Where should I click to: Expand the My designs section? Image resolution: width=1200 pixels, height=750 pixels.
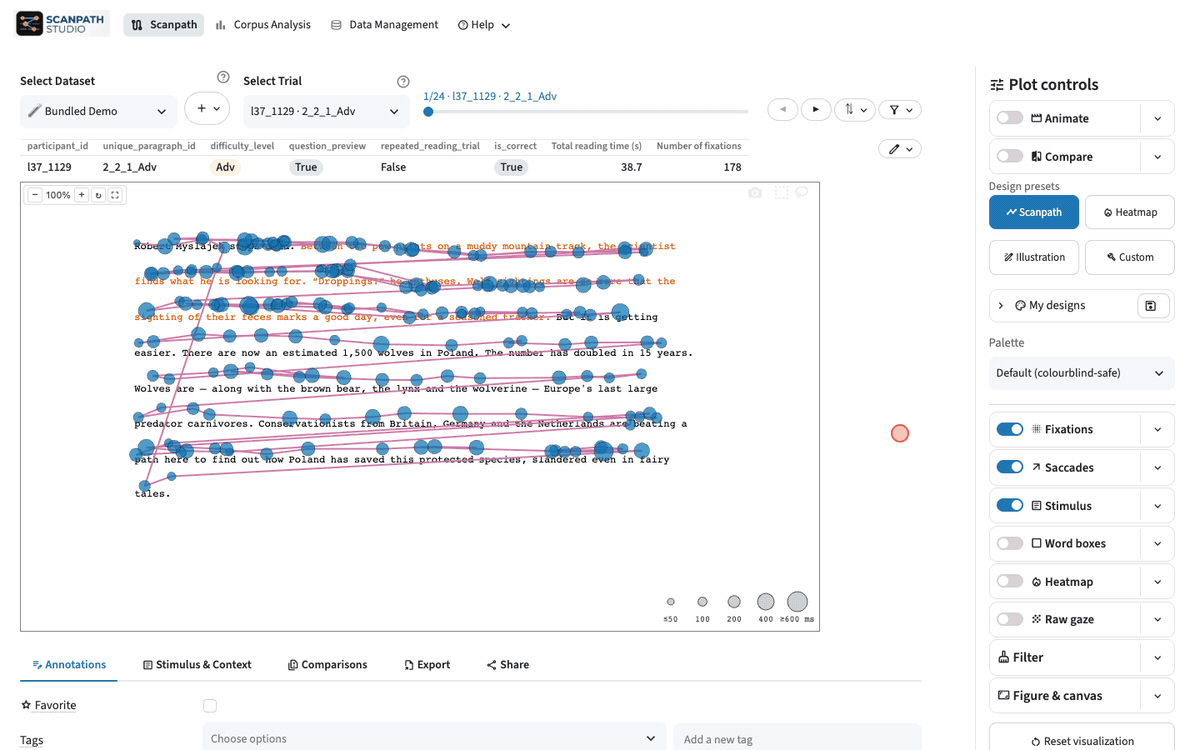pos(1001,305)
